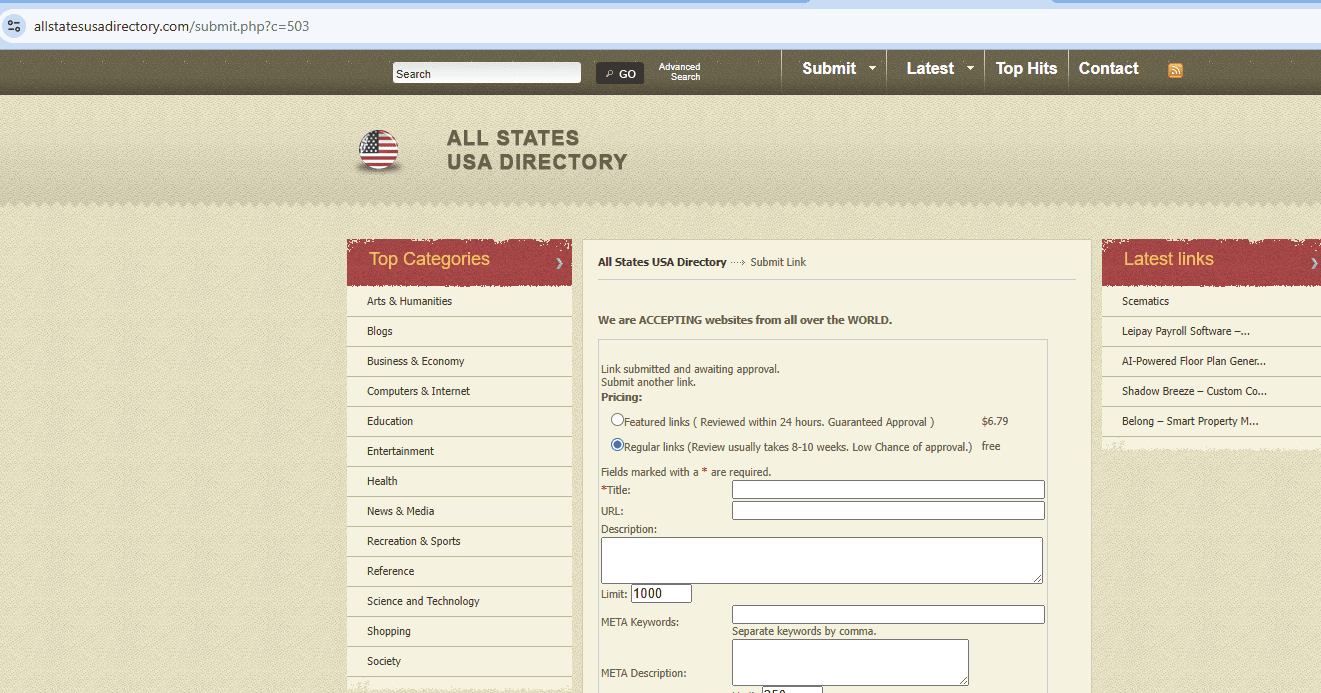
Task: Click the USA flag globe logo
Action: coord(379,151)
